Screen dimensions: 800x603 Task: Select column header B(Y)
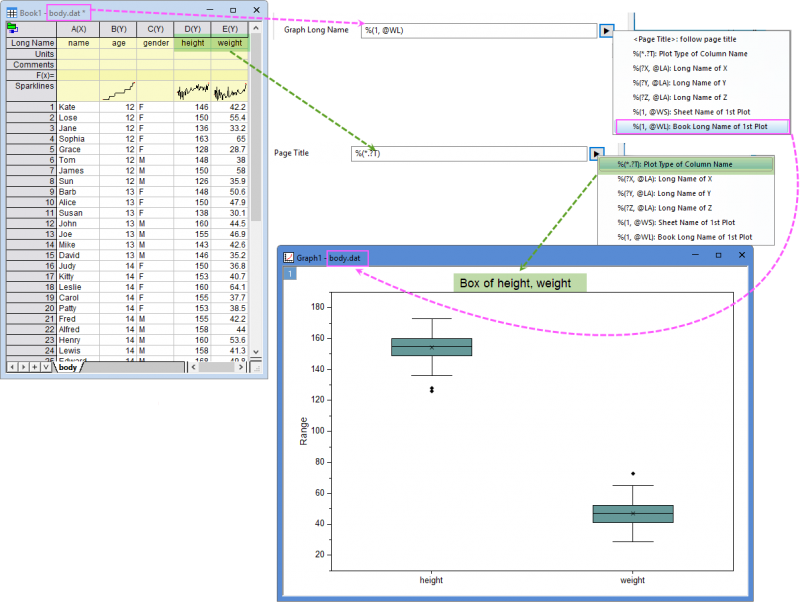118,29
